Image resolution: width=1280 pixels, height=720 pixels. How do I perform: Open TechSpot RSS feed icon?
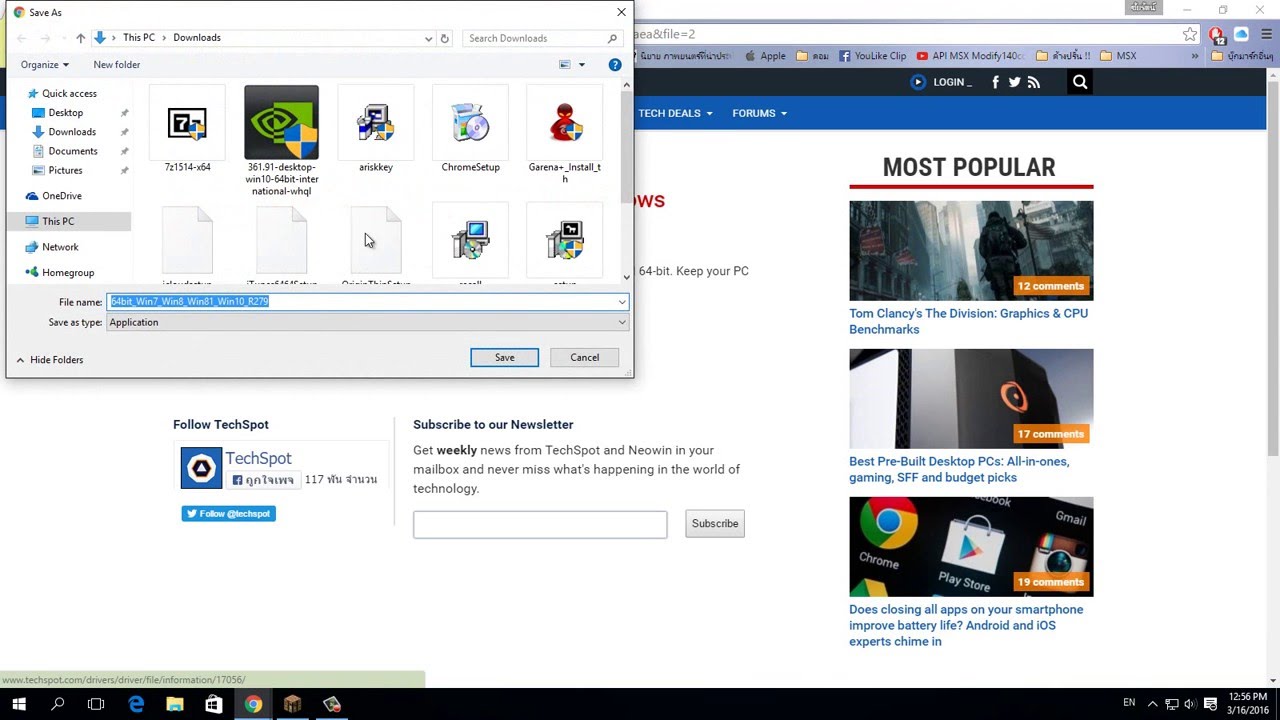pos(1033,82)
